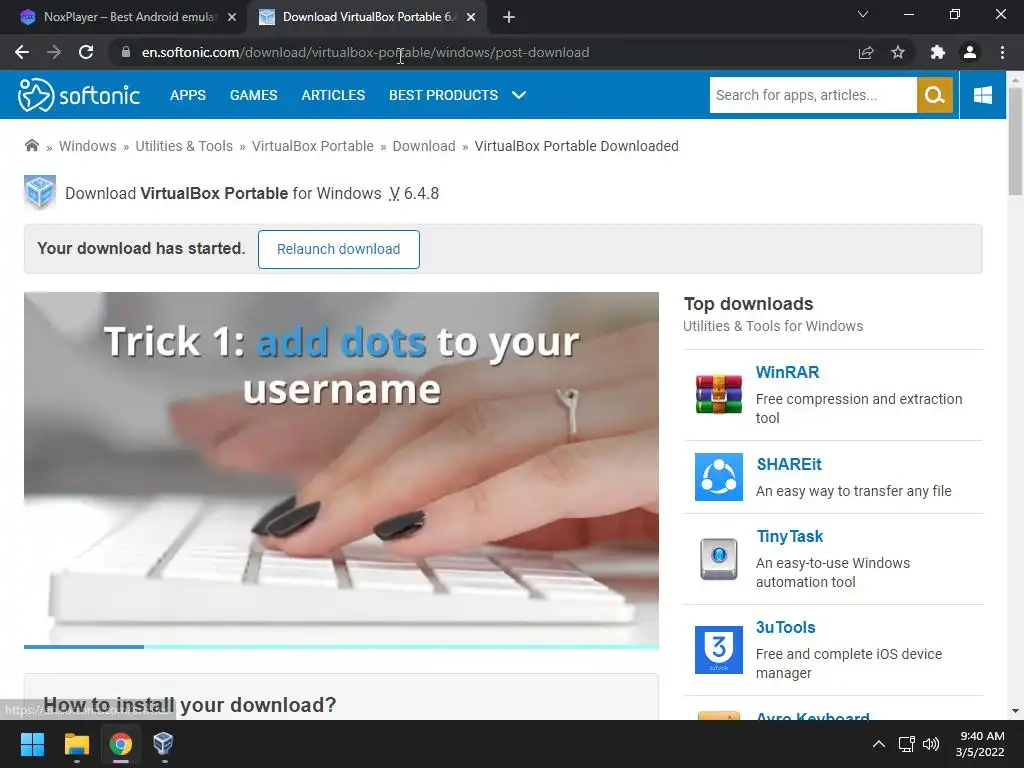Click 'How to install your download?' heading

(189, 705)
